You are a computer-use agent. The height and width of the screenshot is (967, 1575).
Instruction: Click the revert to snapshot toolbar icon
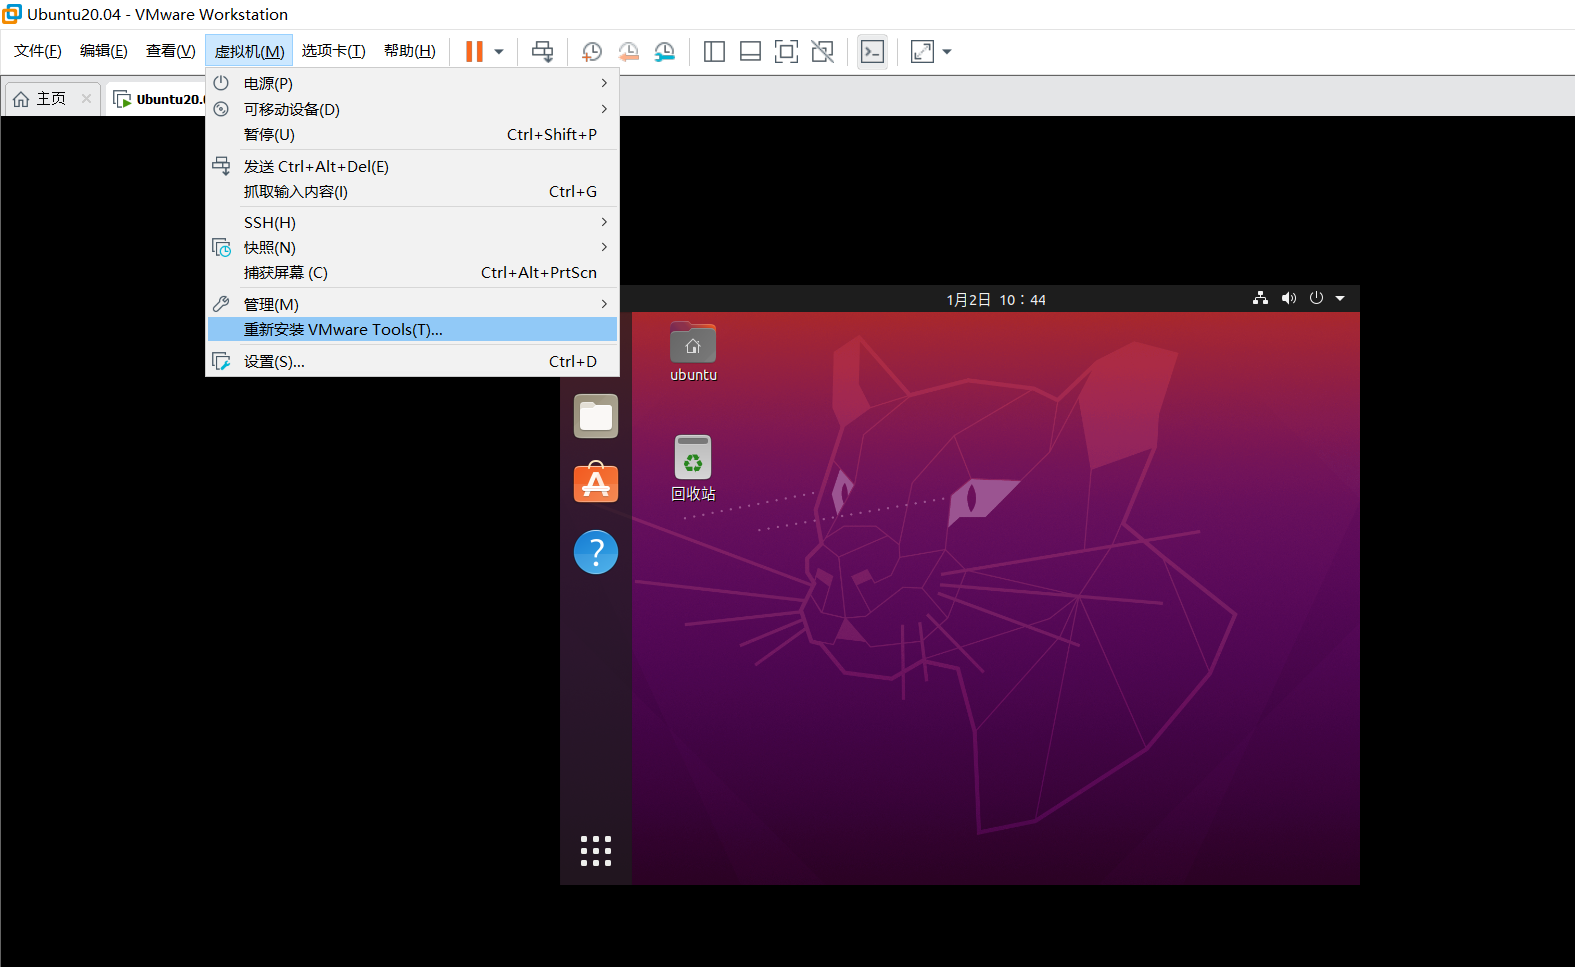(x=629, y=52)
